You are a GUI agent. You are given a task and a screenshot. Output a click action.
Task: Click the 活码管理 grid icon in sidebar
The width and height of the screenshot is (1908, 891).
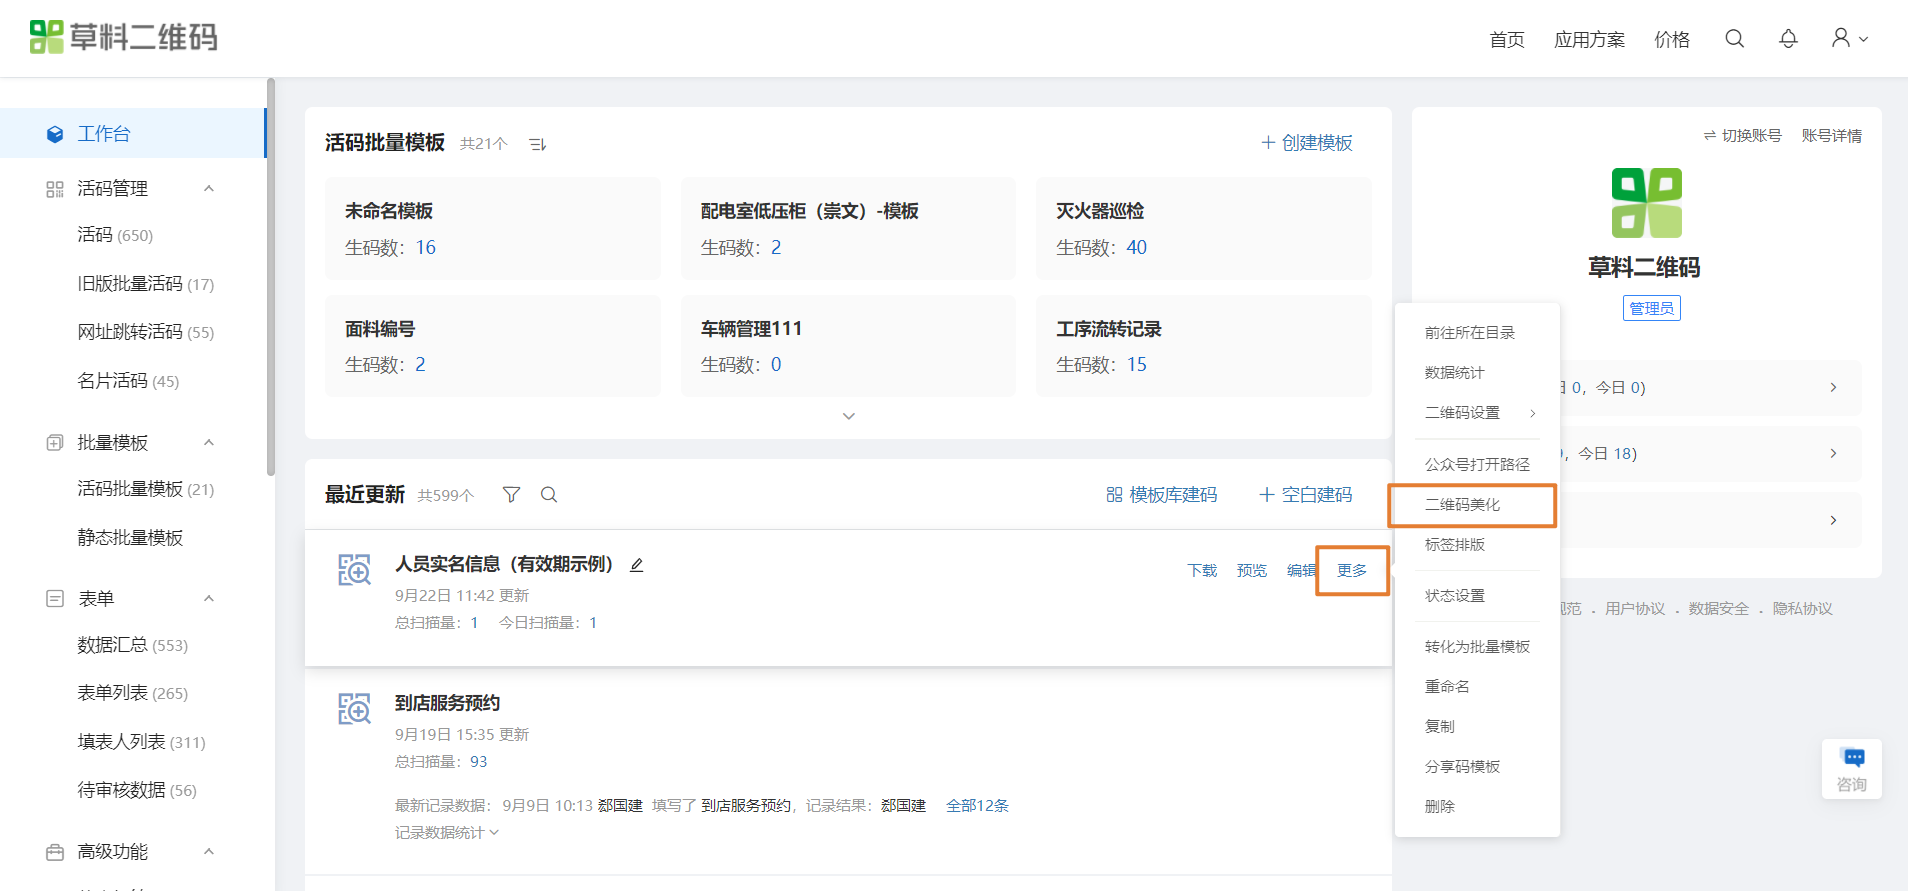point(55,189)
